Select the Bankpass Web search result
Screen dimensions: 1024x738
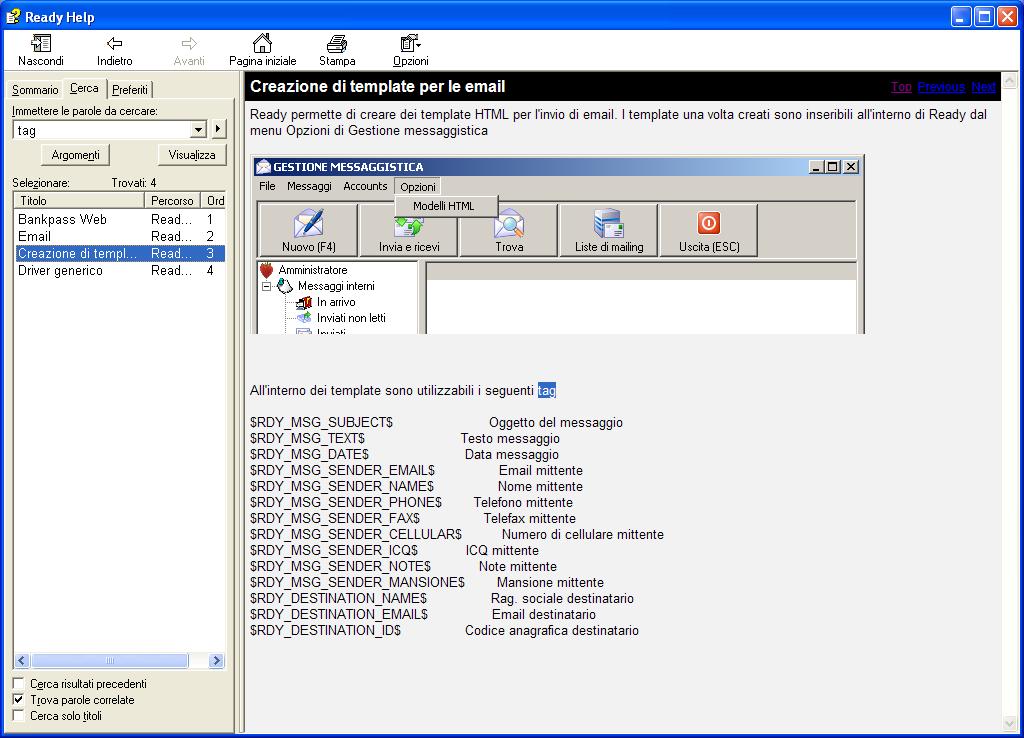pos(120,219)
